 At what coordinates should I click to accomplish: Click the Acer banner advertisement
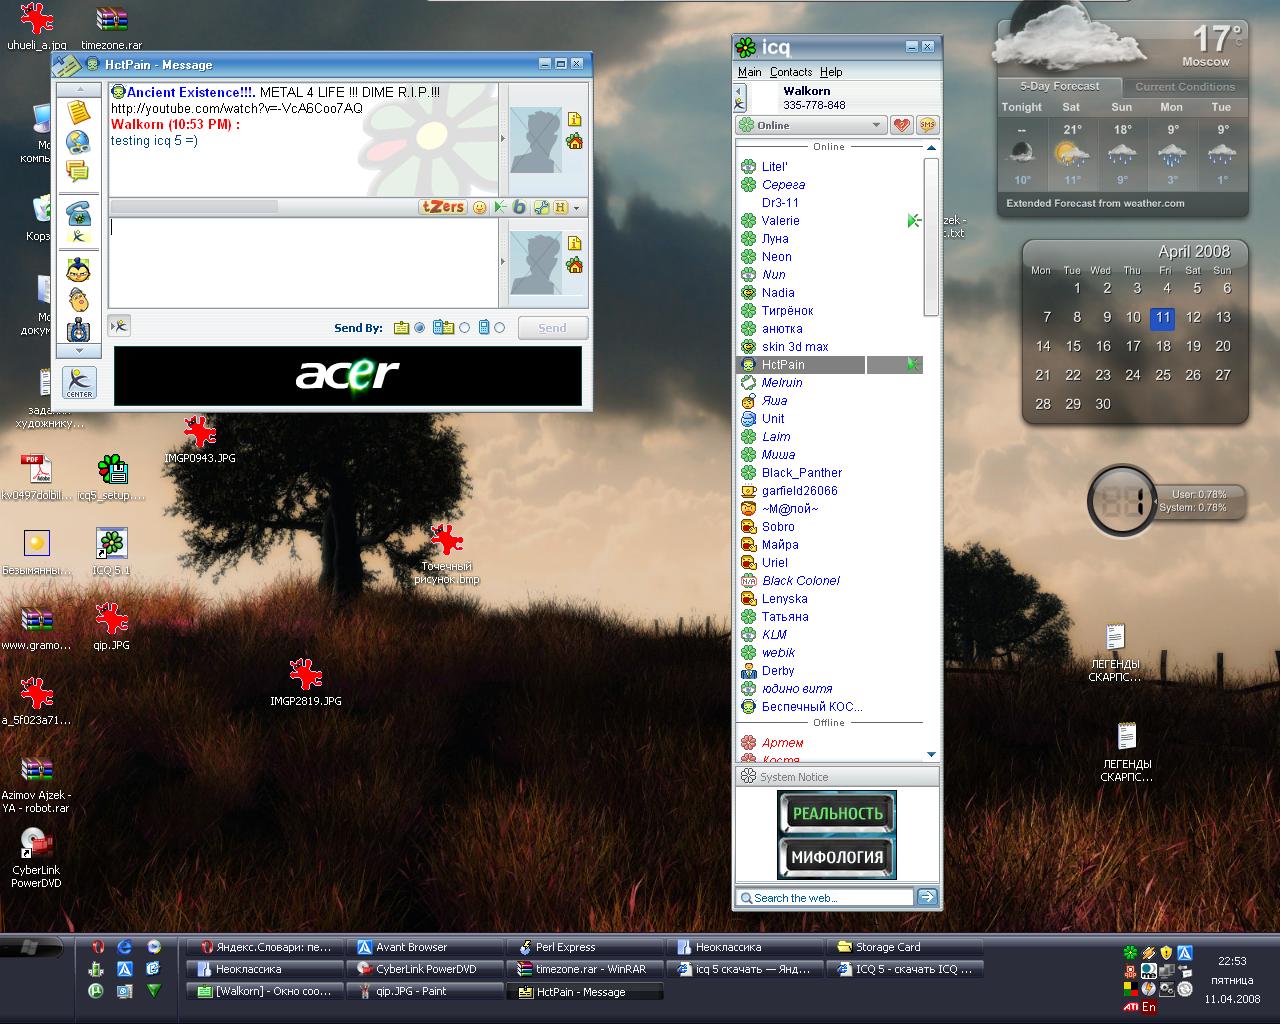pyautogui.click(x=348, y=375)
